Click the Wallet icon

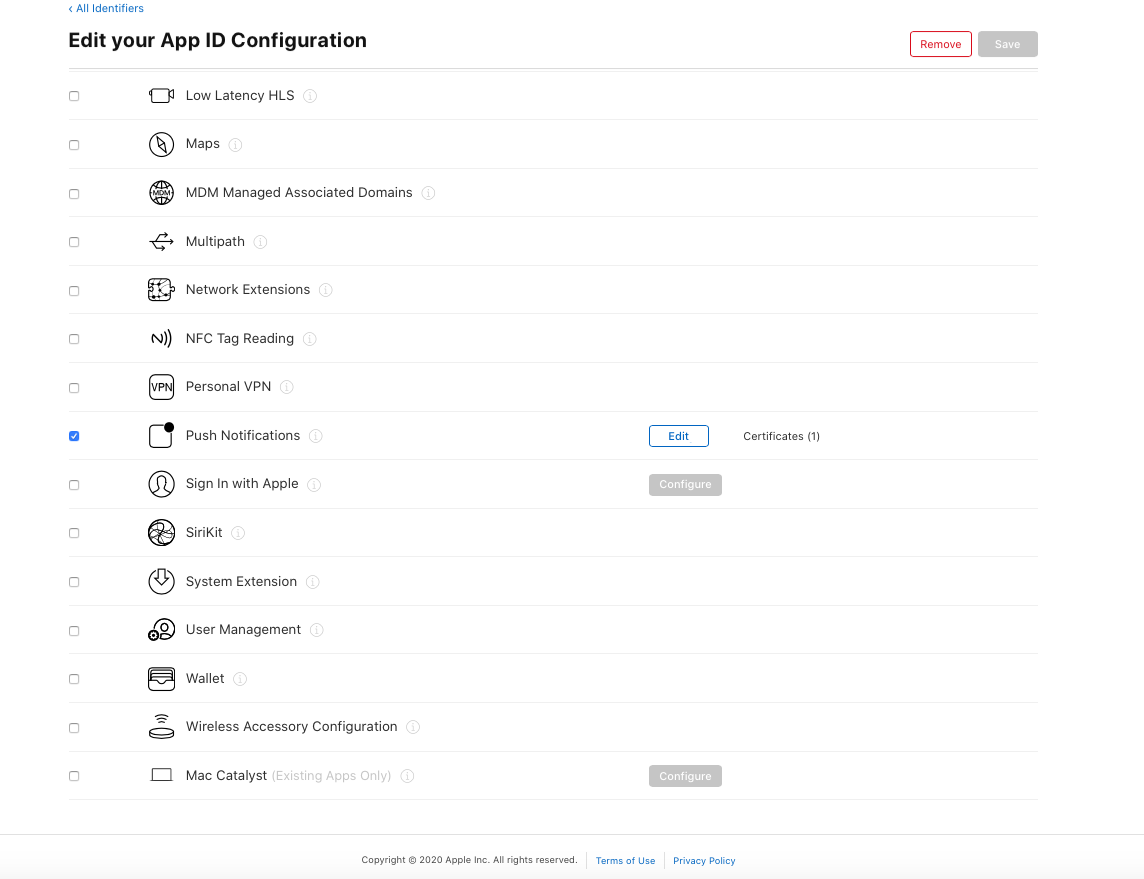click(161, 679)
